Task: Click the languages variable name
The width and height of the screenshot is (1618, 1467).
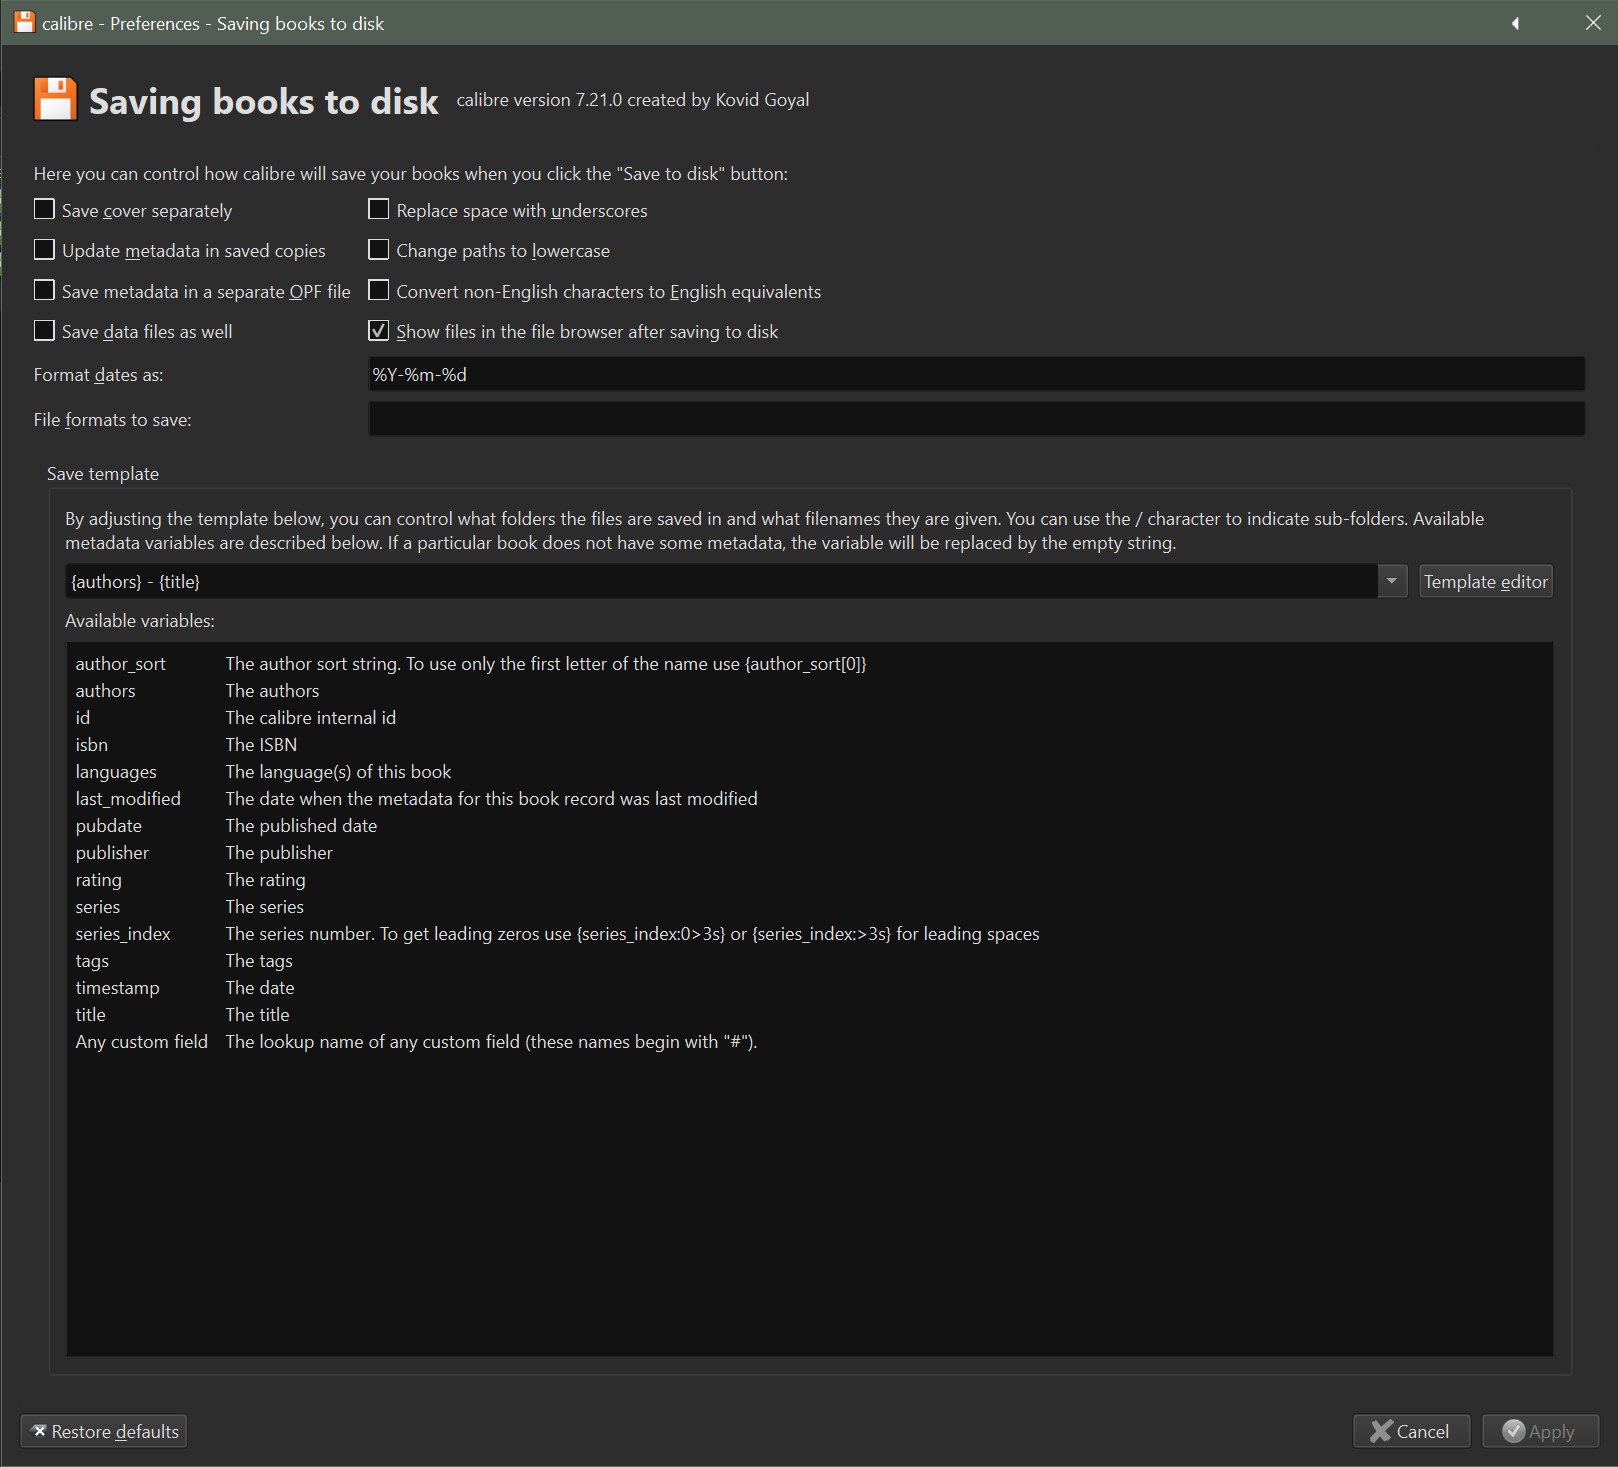Action: point(116,772)
